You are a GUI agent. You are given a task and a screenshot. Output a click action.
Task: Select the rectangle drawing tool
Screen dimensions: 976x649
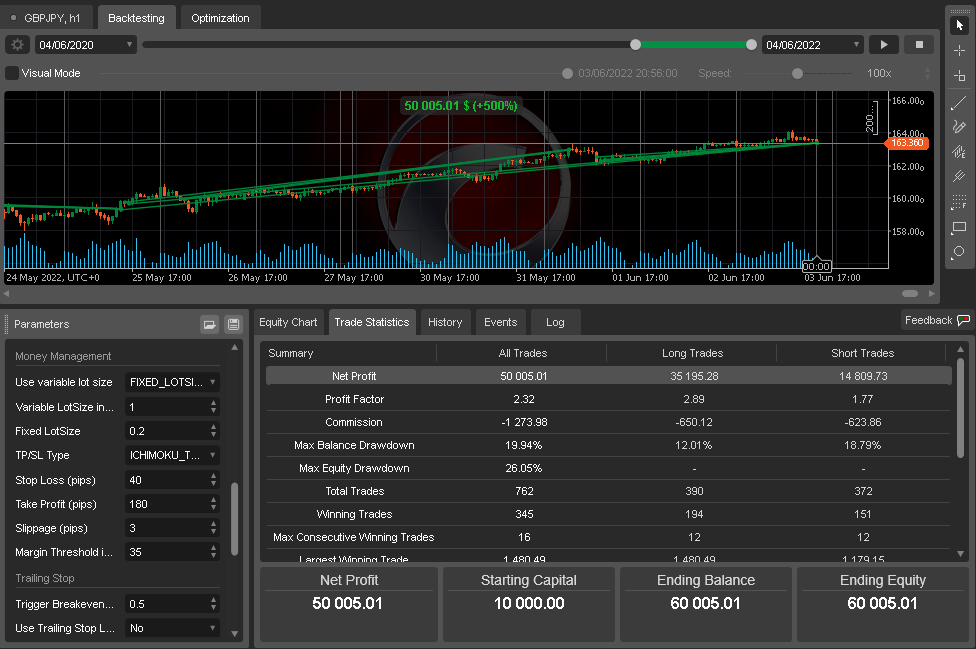pos(959,228)
